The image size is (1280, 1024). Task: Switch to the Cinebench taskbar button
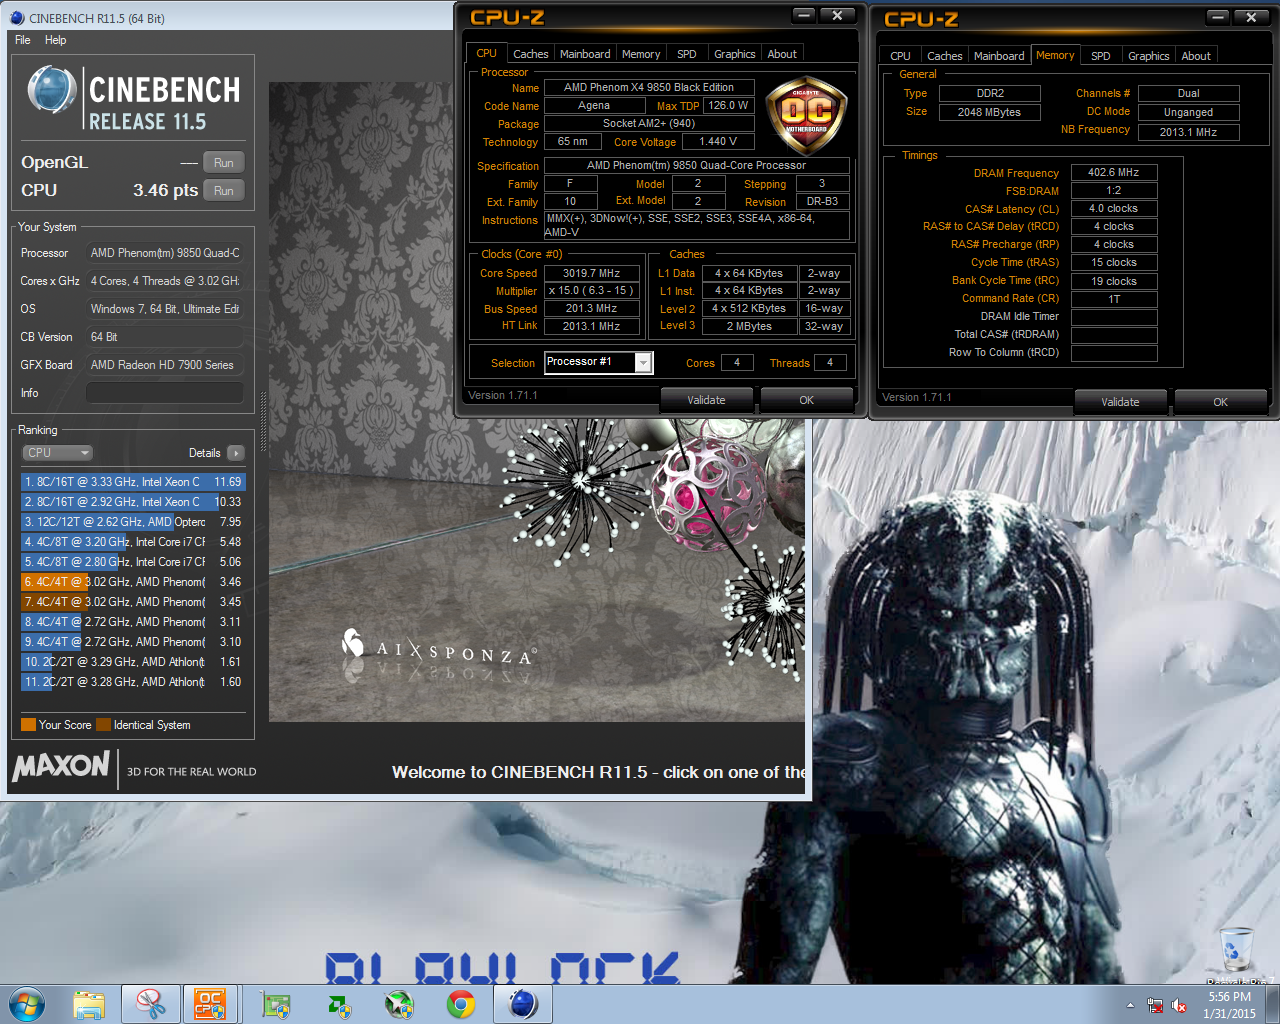point(523,1004)
